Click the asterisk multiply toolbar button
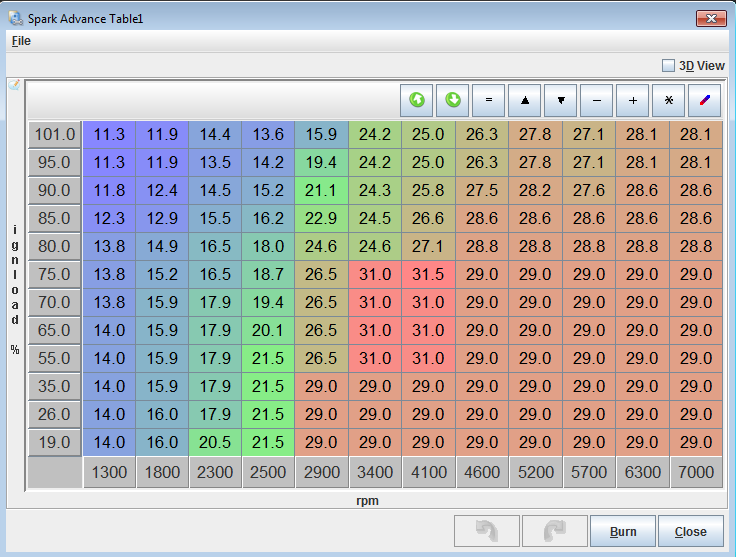This screenshot has height=558, width=736. [669, 100]
